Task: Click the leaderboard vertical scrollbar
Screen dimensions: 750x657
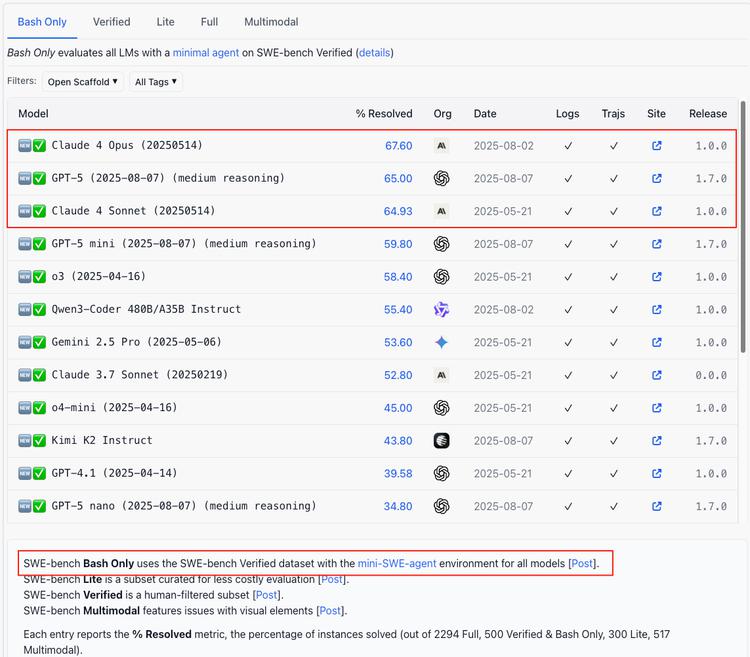Action: [x=742, y=225]
